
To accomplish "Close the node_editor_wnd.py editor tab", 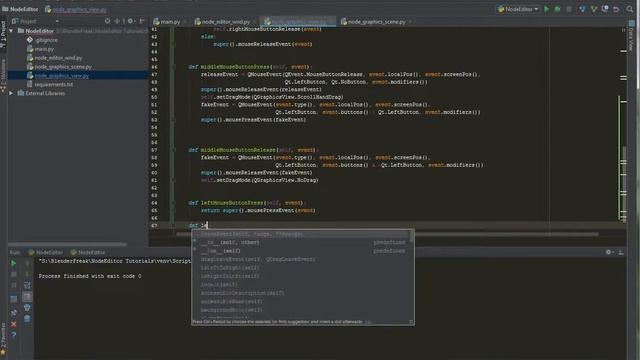I will (x=254, y=22).
